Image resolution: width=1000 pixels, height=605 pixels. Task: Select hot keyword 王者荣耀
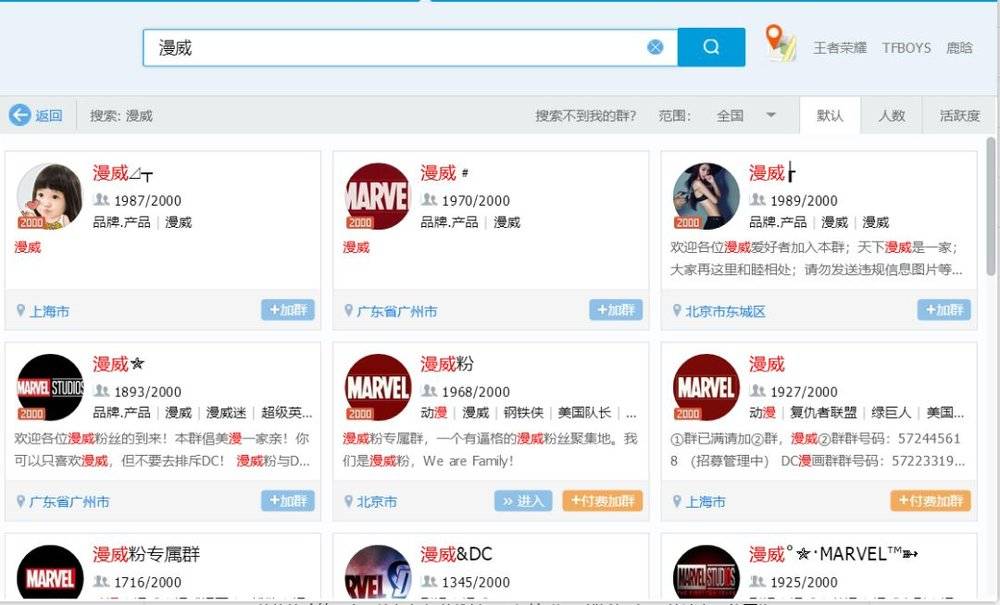pos(840,48)
